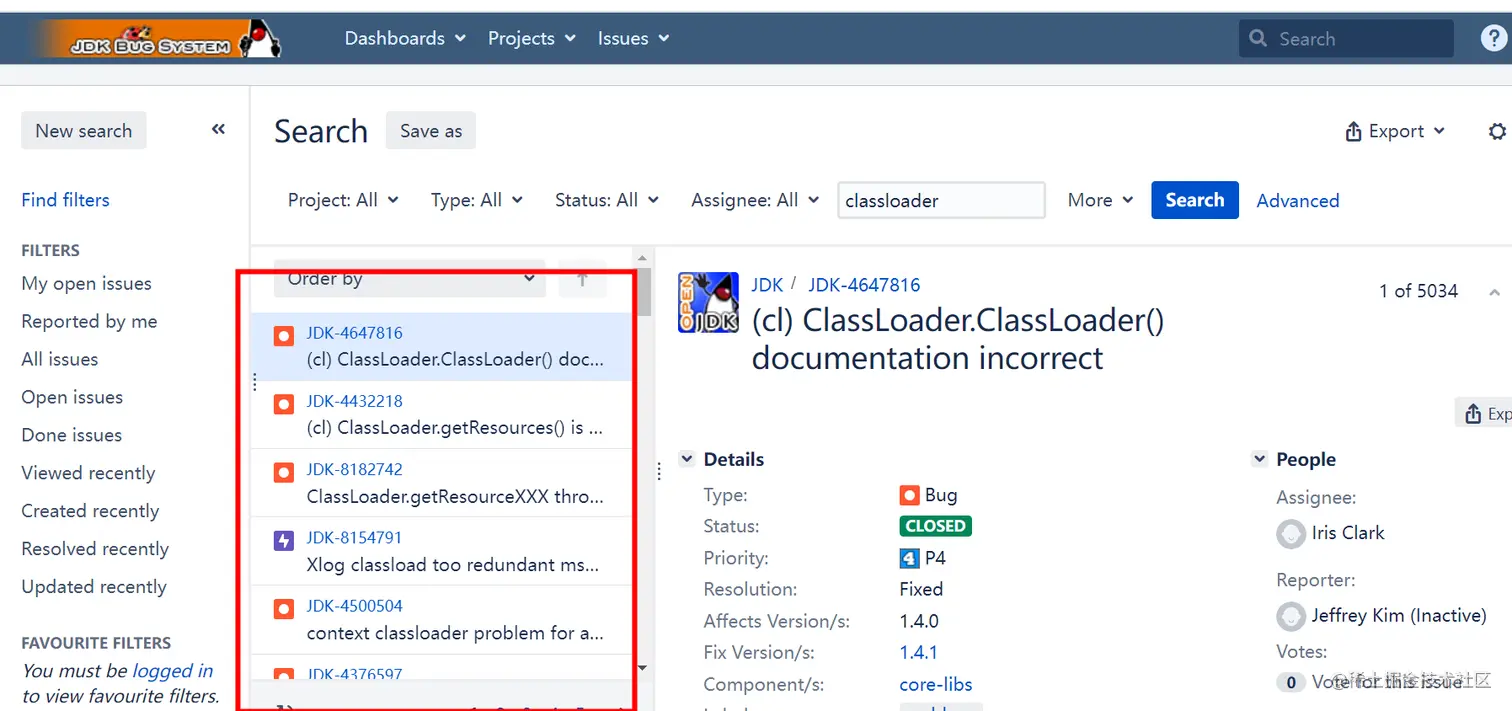
Task: Click the New search button
Action: [x=84, y=130]
